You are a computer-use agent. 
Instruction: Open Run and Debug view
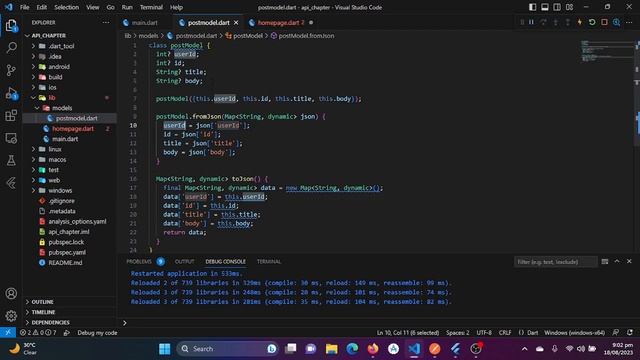pyautogui.click(x=11, y=93)
